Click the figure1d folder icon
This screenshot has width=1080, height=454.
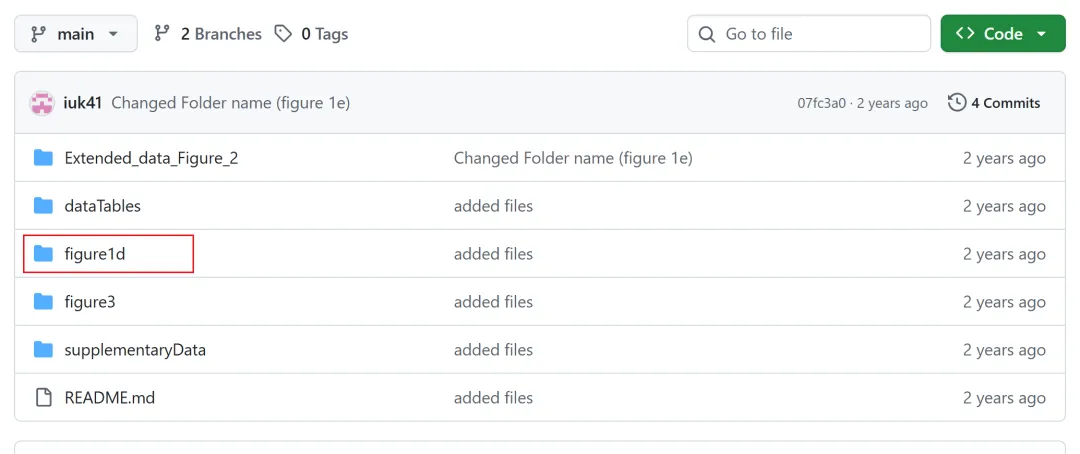click(x=43, y=254)
